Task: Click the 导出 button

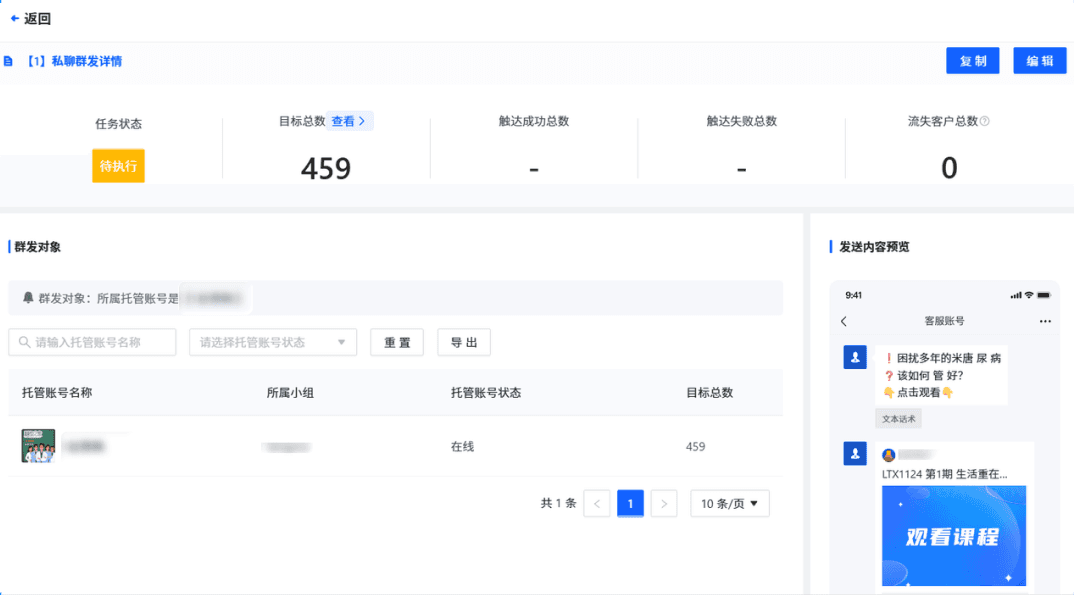Action: pos(464,342)
